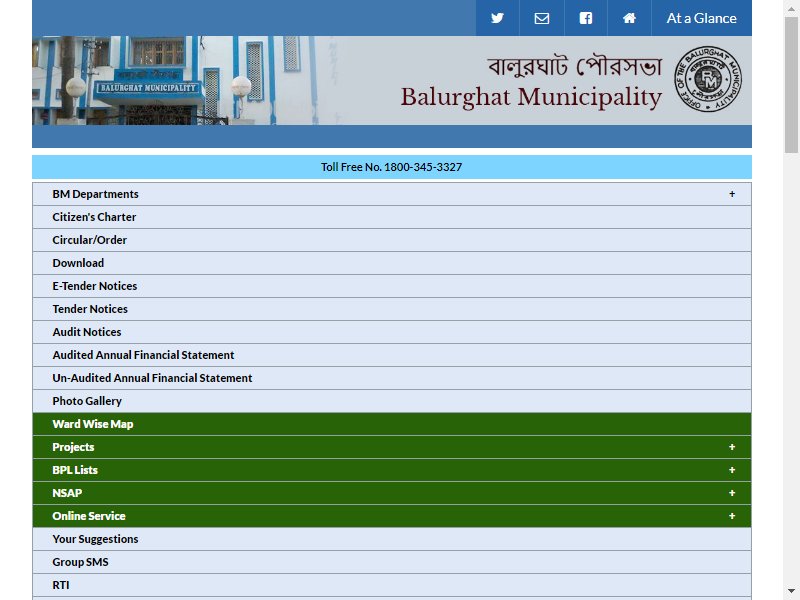Open the Twitter icon link
The height and width of the screenshot is (600, 800).
tap(497, 18)
